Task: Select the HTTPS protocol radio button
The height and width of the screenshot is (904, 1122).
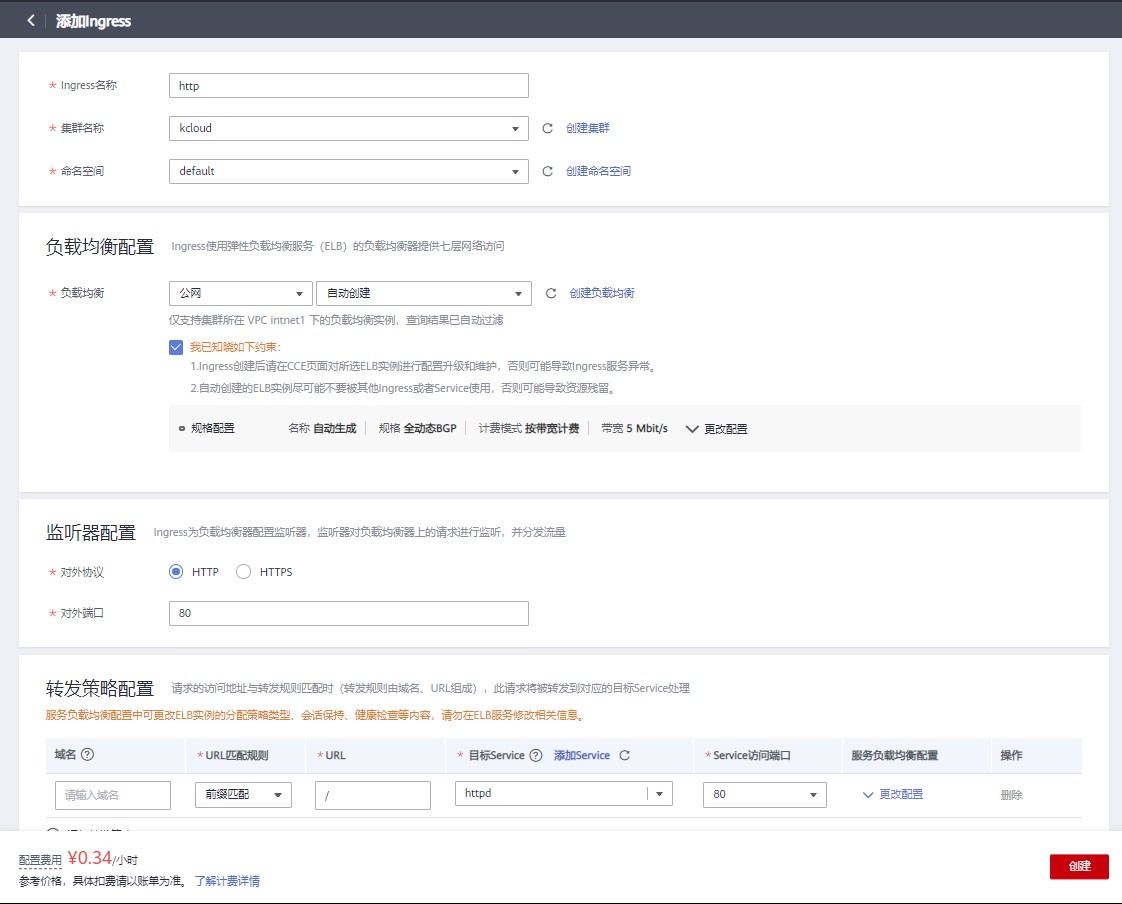Action: click(x=243, y=571)
